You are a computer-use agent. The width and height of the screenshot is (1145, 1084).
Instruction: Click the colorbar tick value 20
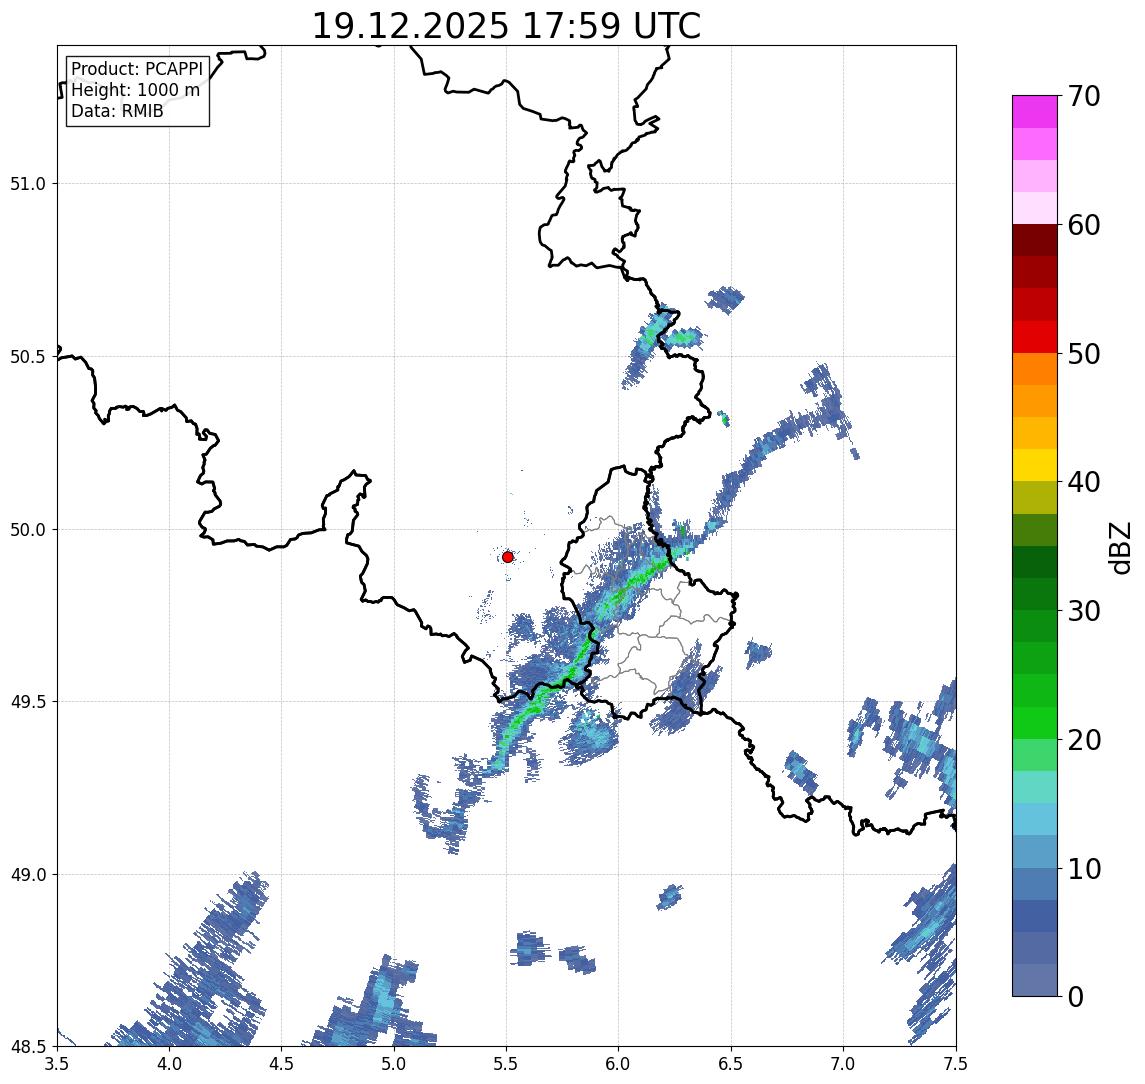pyautogui.click(x=1084, y=740)
